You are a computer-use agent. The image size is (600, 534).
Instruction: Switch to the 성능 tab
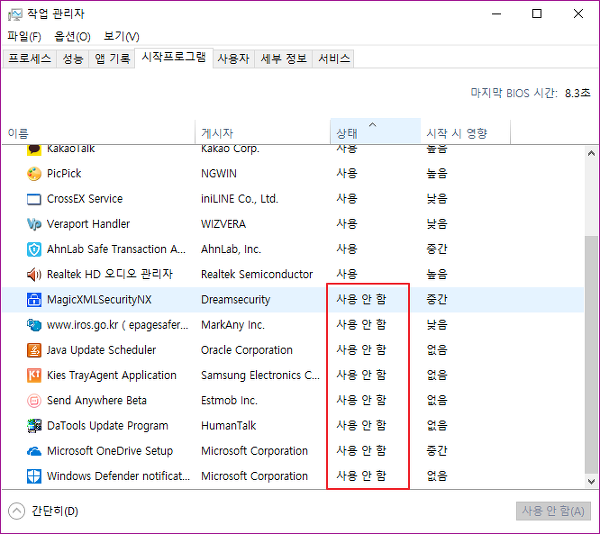73,59
